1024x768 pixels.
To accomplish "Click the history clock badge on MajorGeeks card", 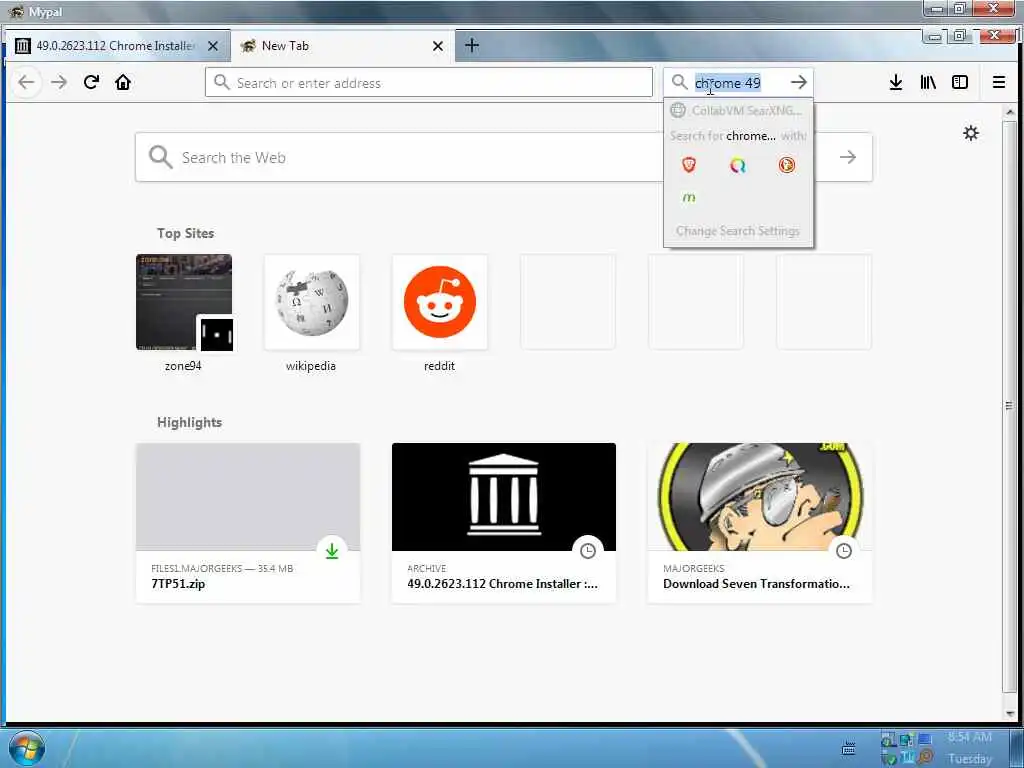I will [844, 551].
